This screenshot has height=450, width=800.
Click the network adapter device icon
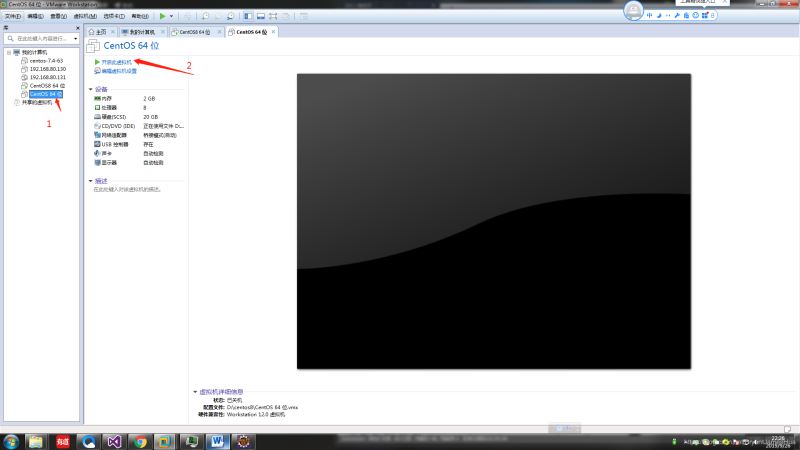(x=97, y=134)
